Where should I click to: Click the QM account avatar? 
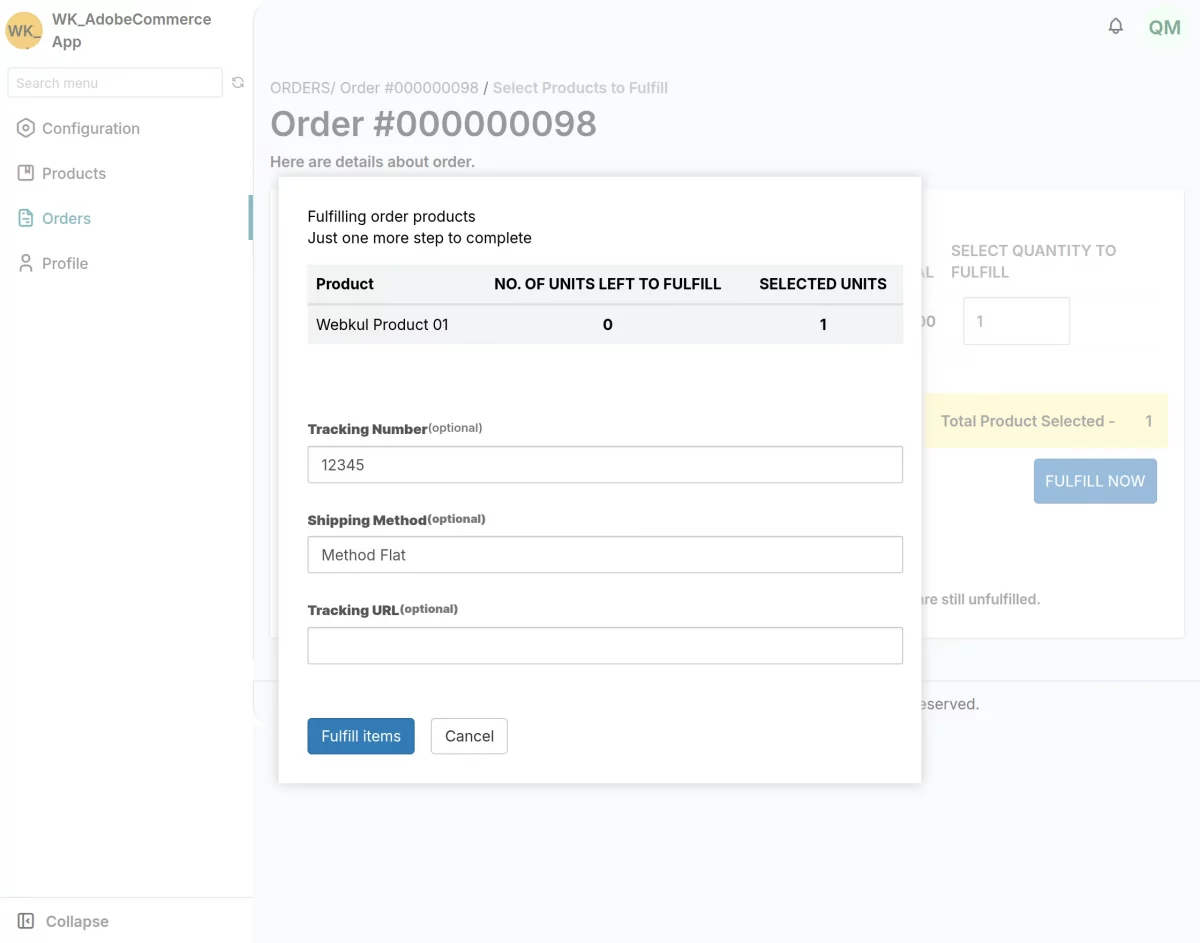point(1164,28)
